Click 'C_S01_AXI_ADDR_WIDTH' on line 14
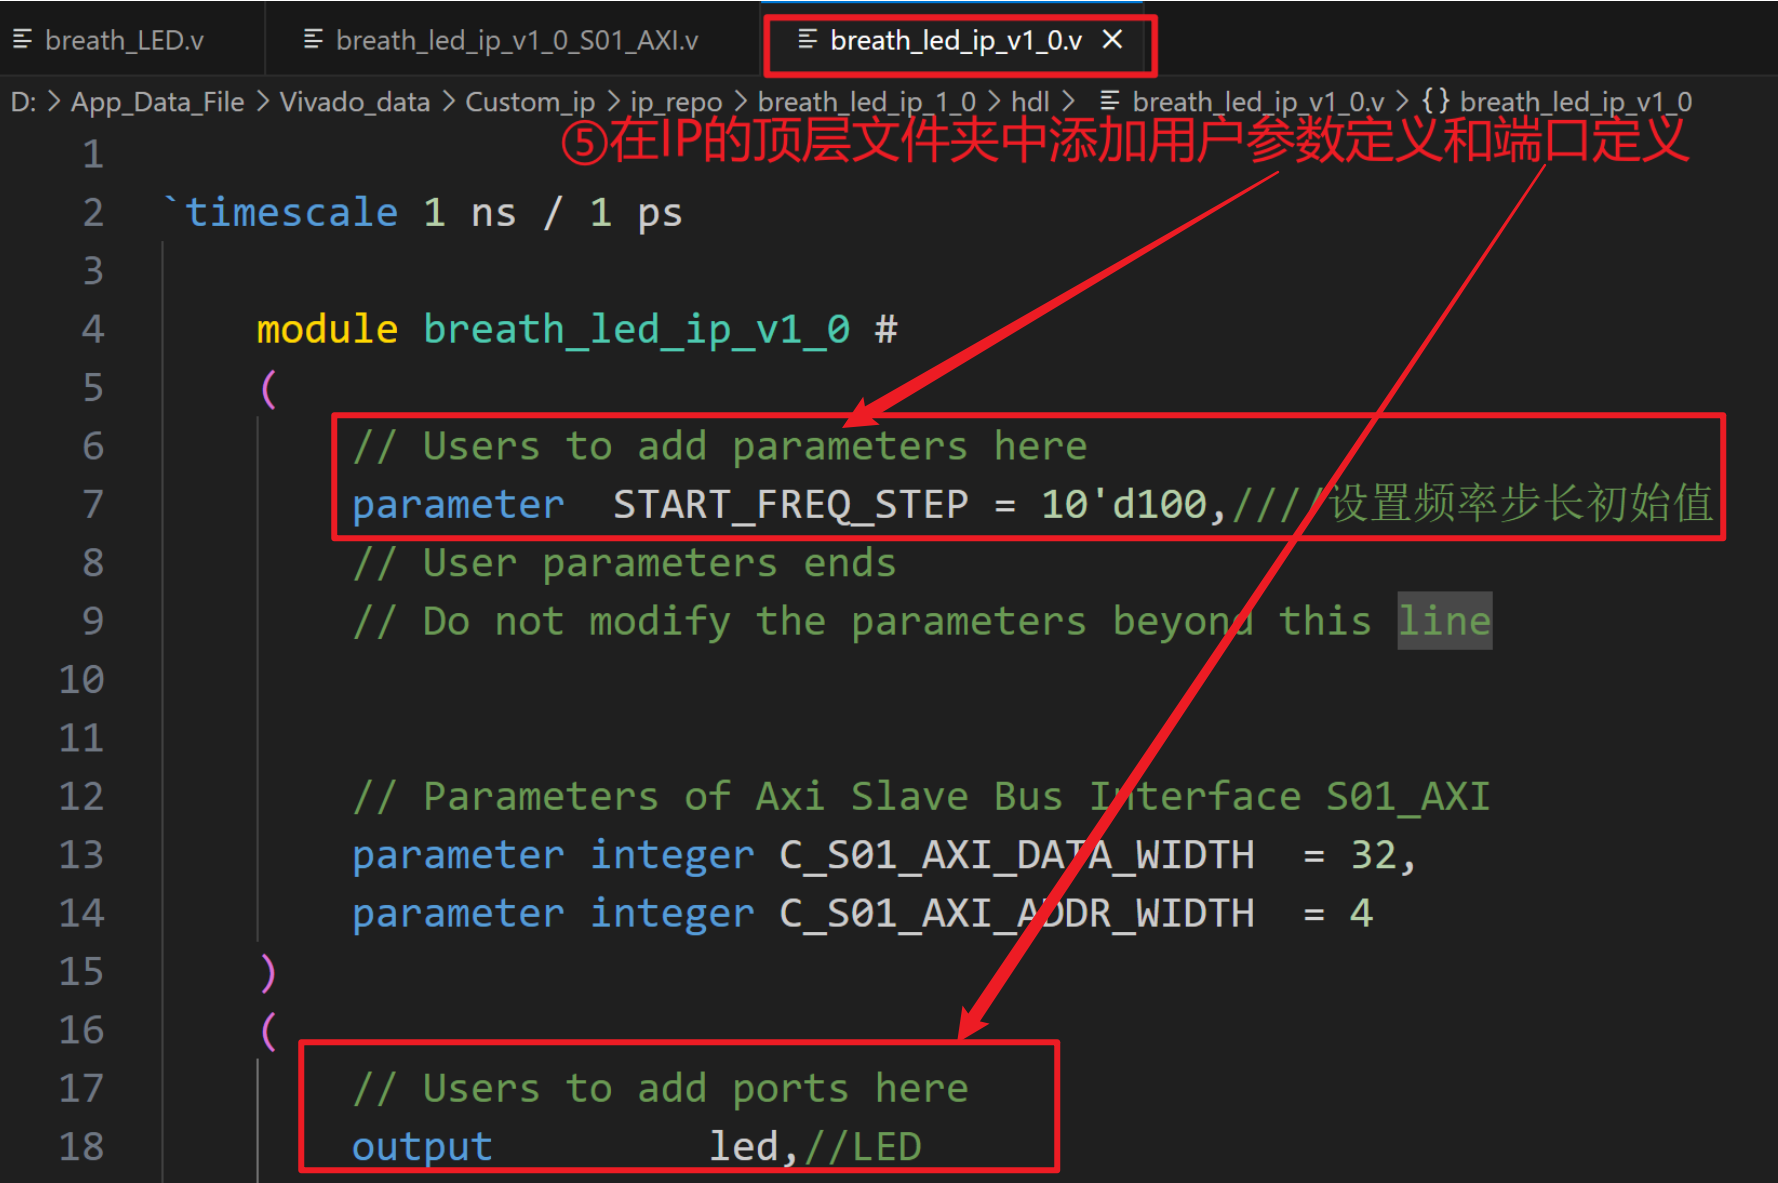The height and width of the screenshot is (1183, 1778). [1016, 914]
